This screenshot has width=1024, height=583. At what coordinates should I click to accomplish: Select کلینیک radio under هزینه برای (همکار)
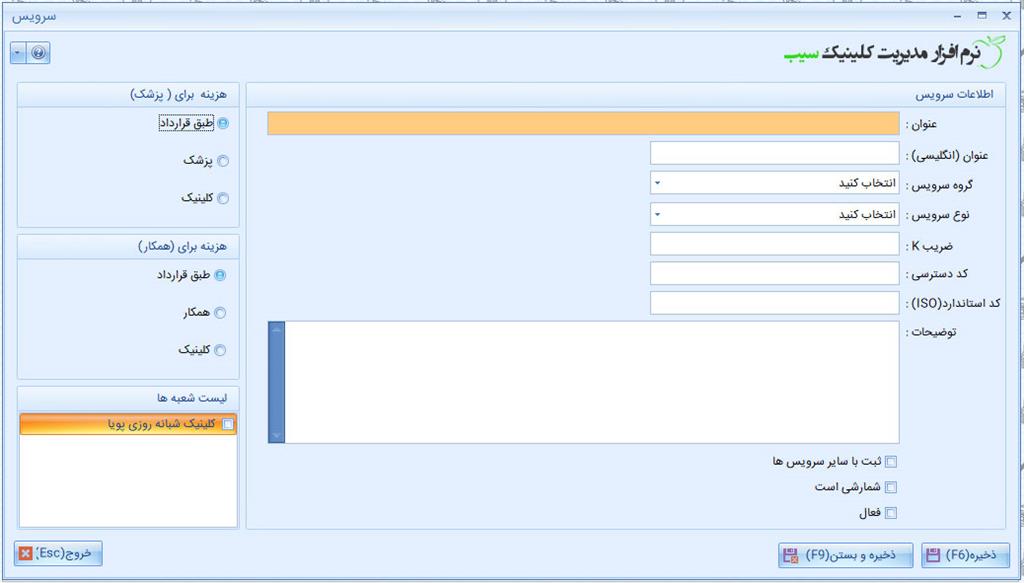coord(220,351)
